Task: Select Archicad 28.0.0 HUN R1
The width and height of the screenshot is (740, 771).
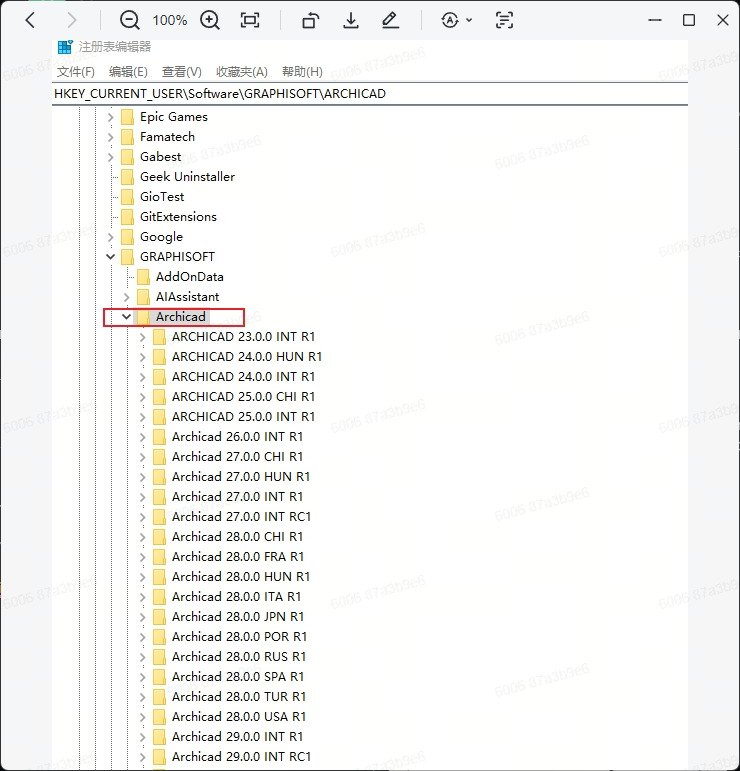Action: pyautogui.click(x=241, y=577)
